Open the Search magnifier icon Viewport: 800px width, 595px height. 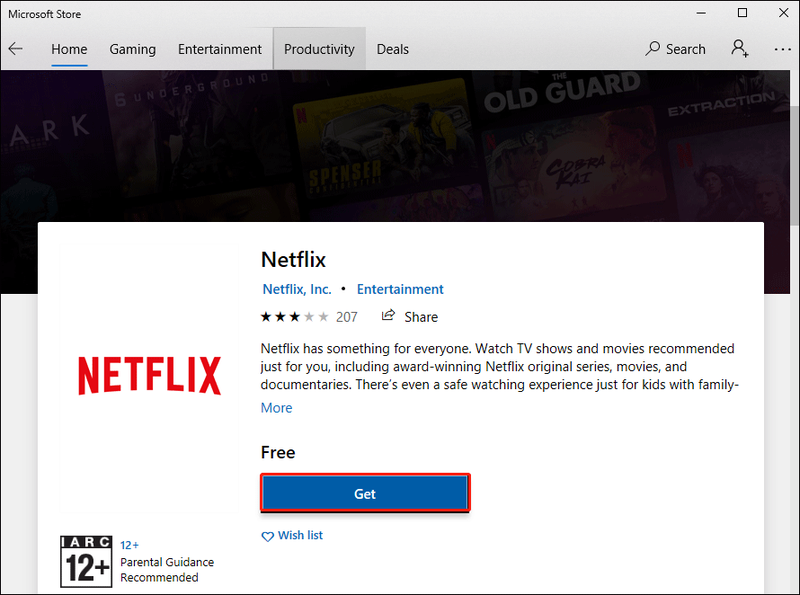tap(652, 48)
